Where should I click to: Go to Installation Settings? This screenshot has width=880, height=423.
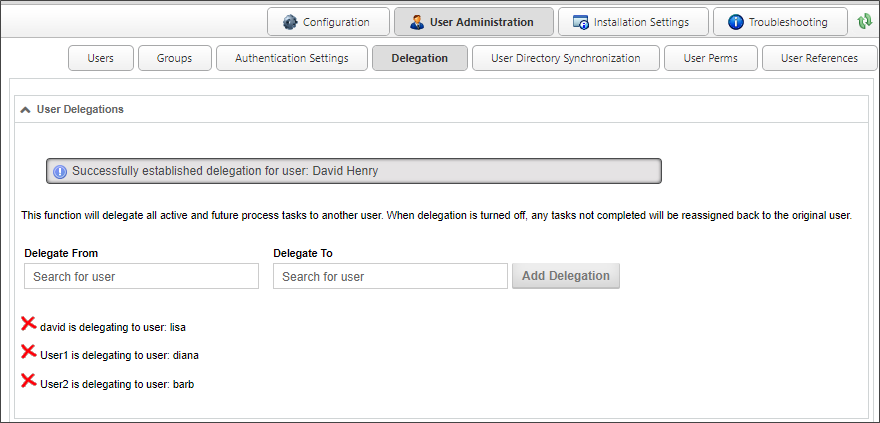(633, 22)
